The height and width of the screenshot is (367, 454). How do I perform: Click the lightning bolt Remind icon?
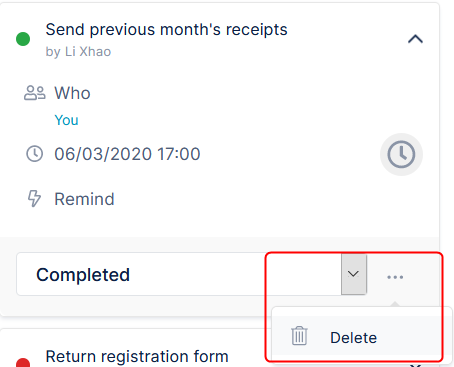pos(34,199)
